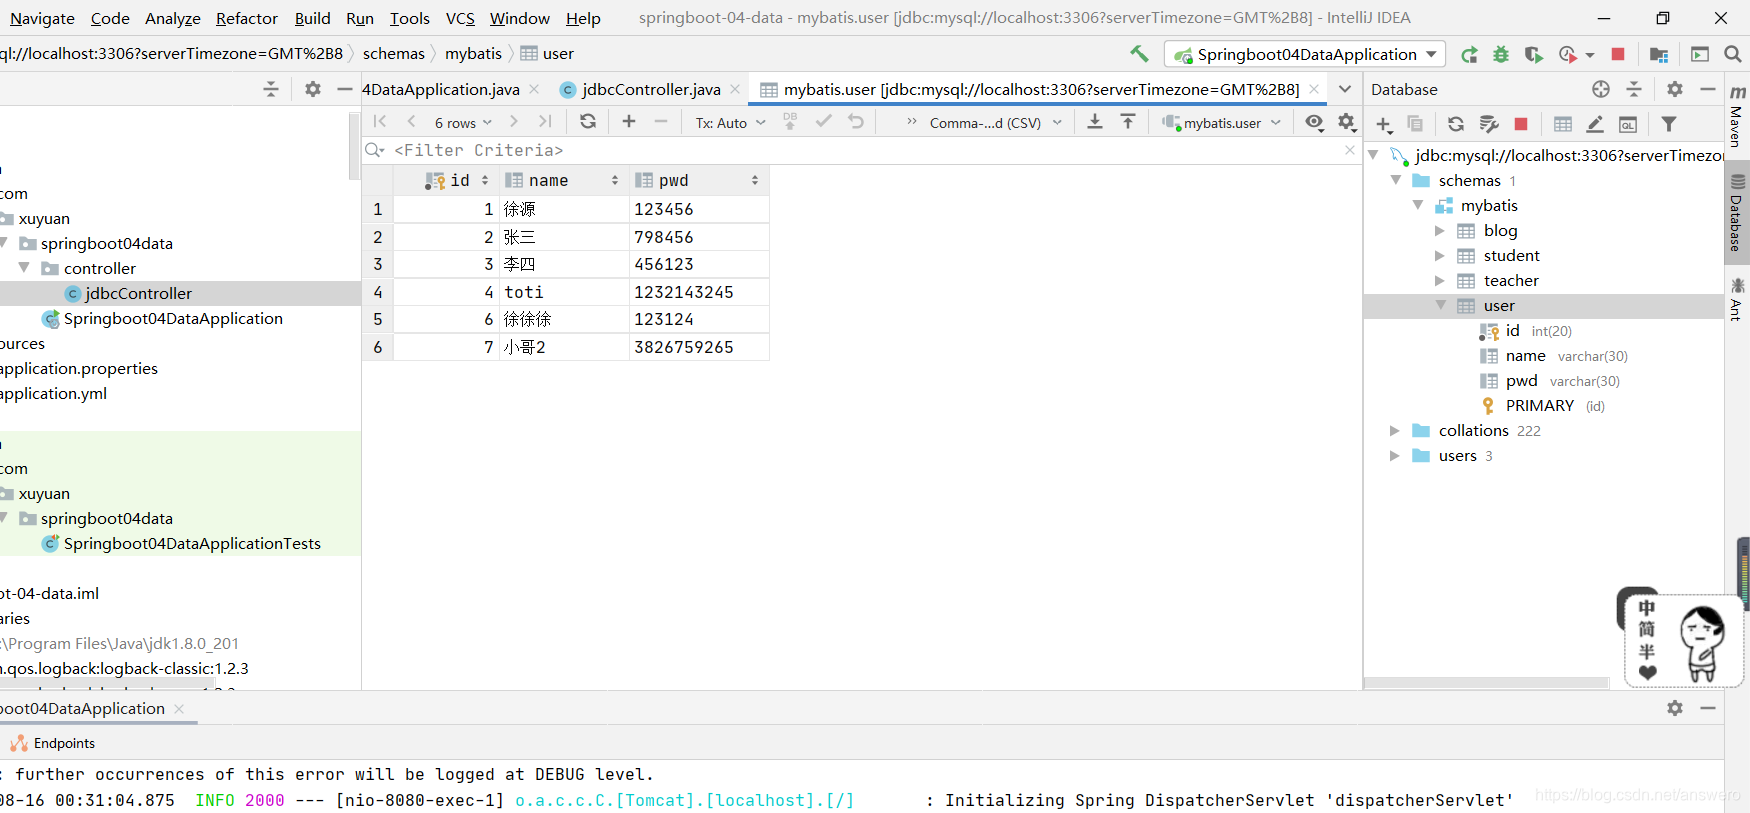Open table editor grid icon in Database panel
The image size is (1750, 813).
(1563, 124)
